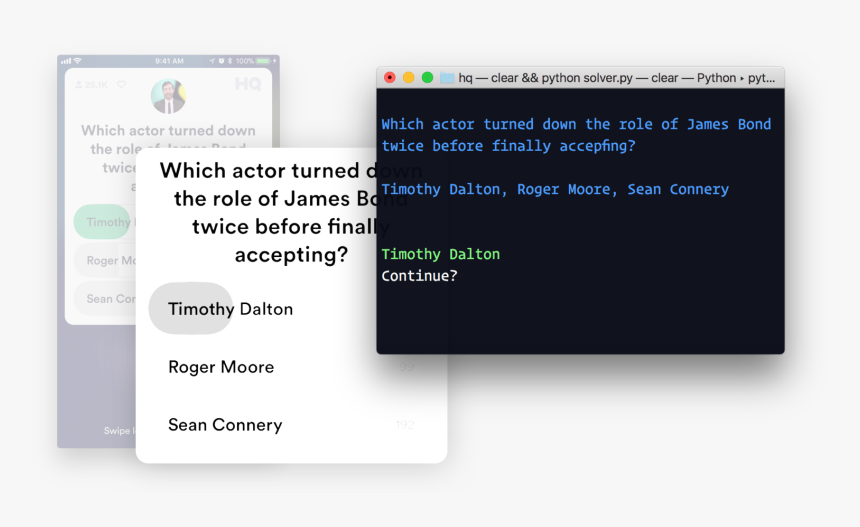The image size is (860, 527).
Task: Click the folder icon in terminal title bar
Action: pos(447,78)
